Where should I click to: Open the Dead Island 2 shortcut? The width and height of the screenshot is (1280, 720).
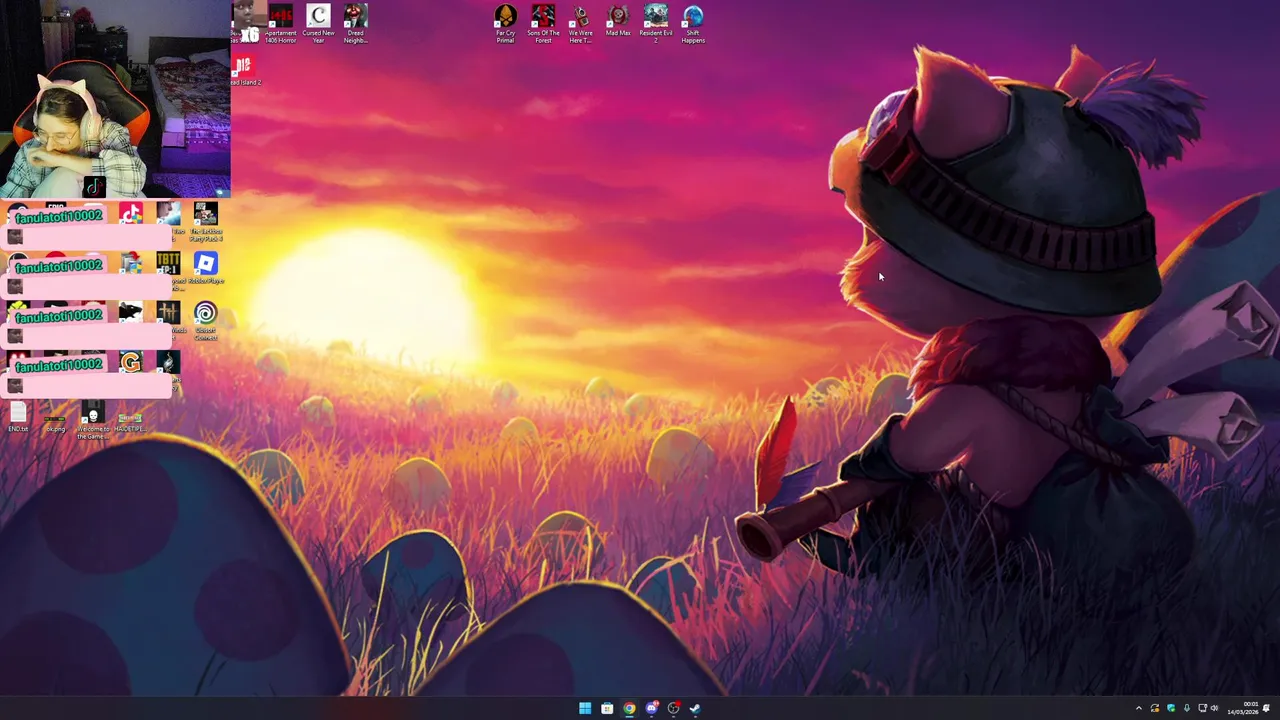coord(245,71)
